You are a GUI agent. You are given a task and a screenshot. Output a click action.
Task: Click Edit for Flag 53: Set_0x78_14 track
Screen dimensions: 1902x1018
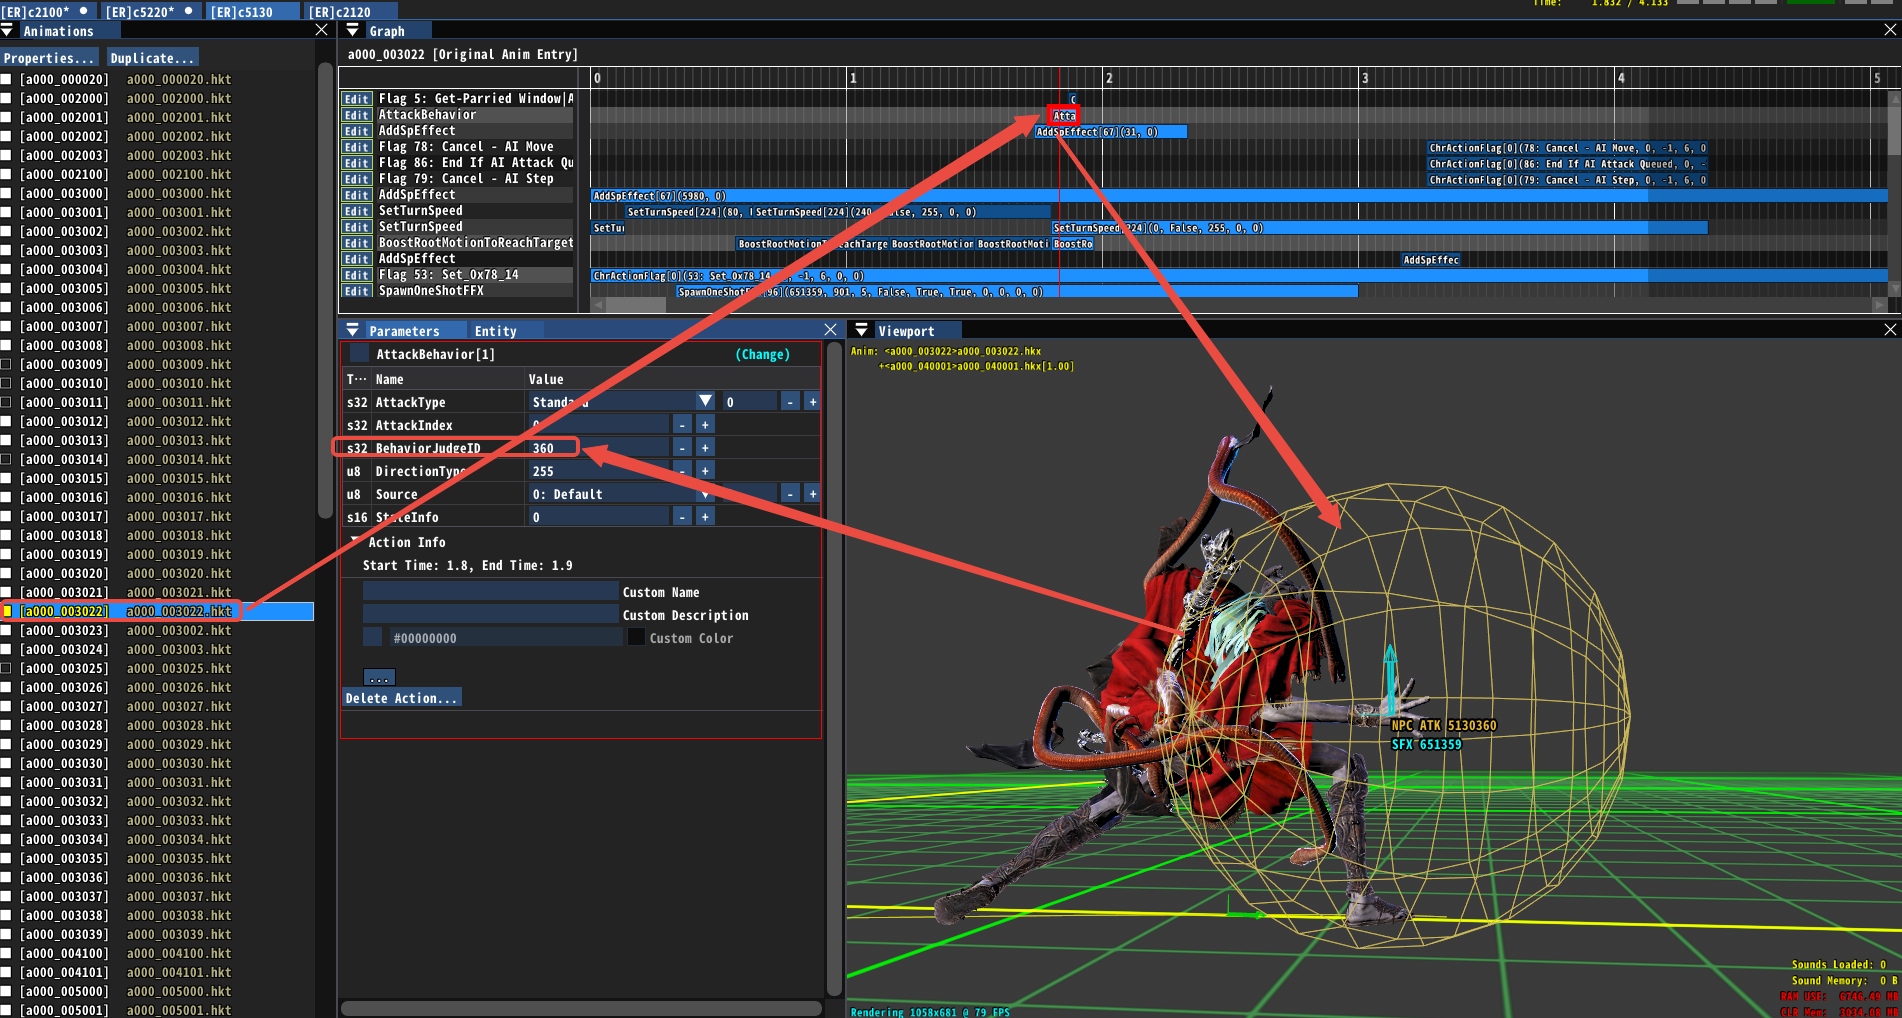(356, 275)
